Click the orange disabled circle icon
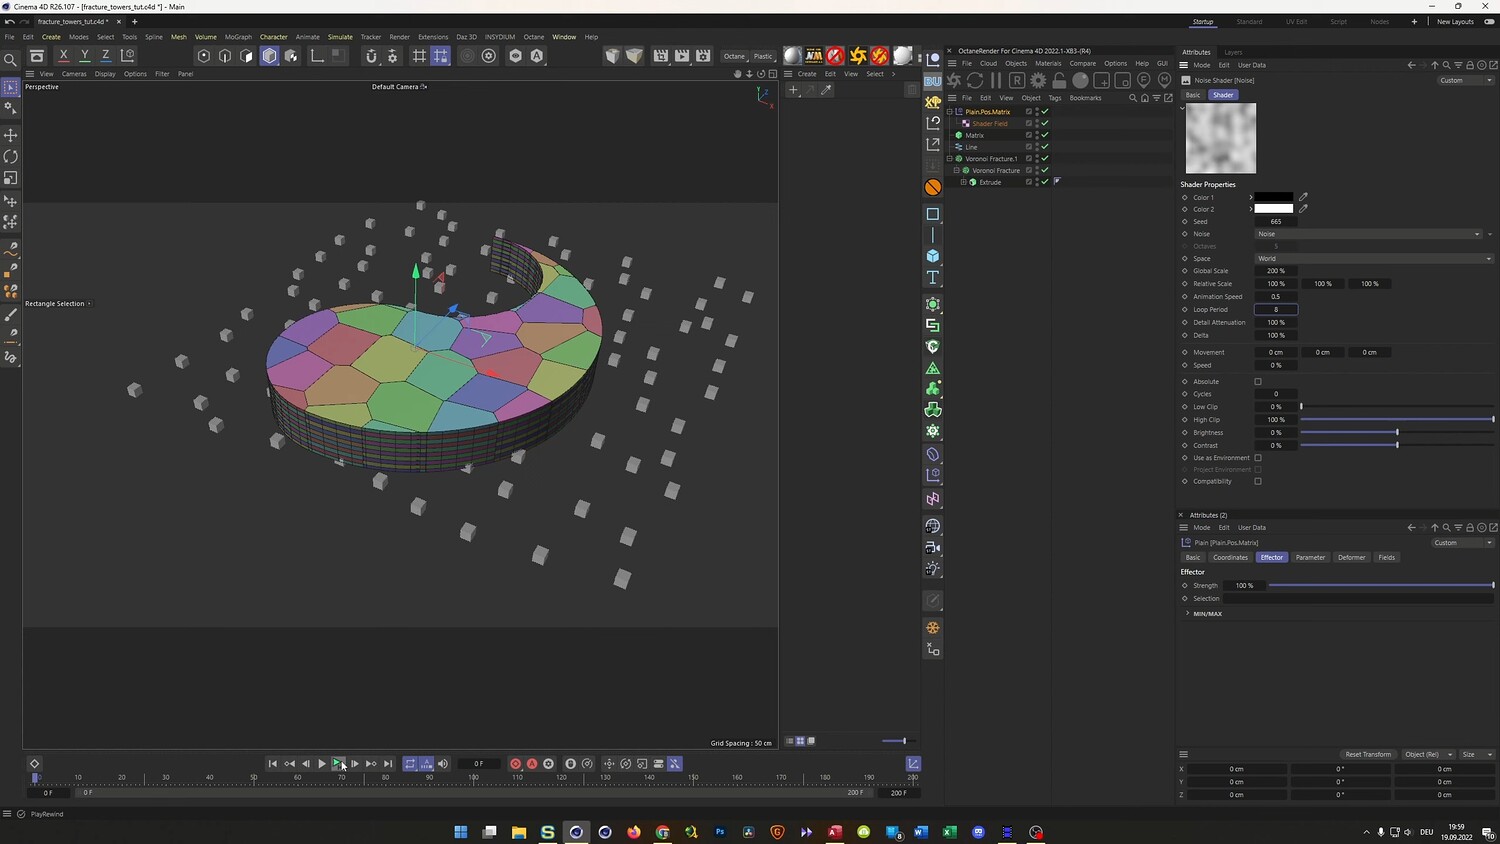Viewport: 1500px width, 844px height. [933, 187]
